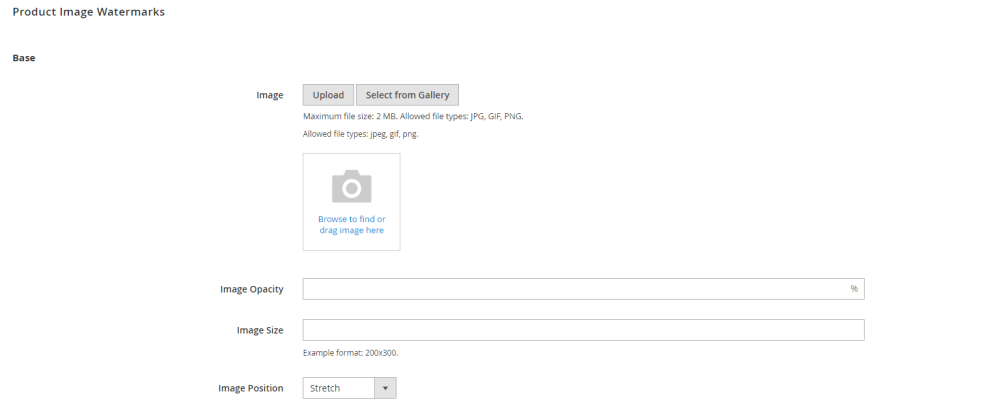Click the Image field label
Screen dimensions: 1000x411
click(x=270, y=95)
